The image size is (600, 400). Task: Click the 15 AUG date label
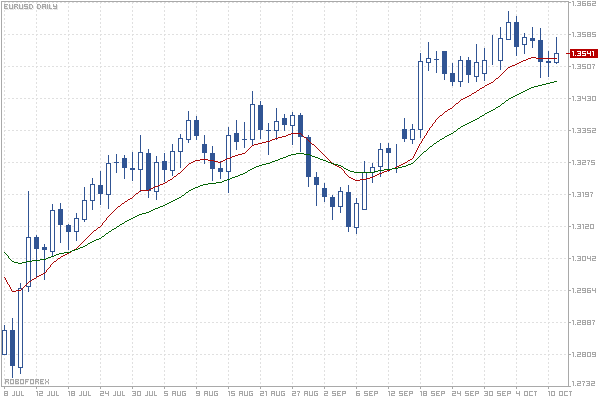(x=240, y=393)
